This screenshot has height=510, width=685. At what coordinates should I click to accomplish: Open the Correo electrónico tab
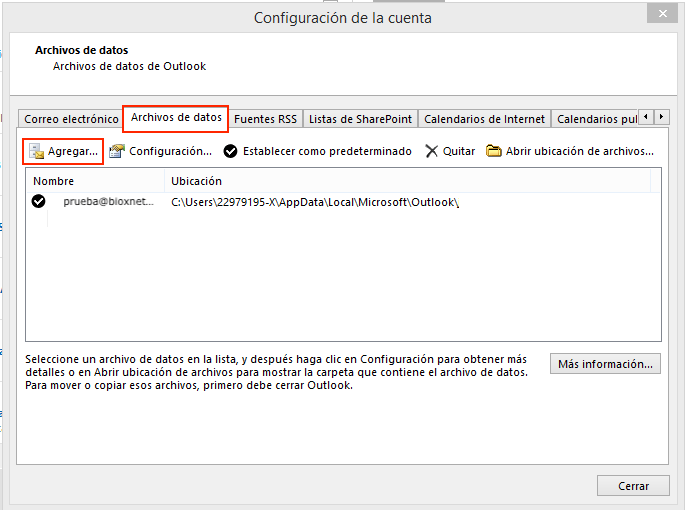pyautogui.click(x=71, y=119)
